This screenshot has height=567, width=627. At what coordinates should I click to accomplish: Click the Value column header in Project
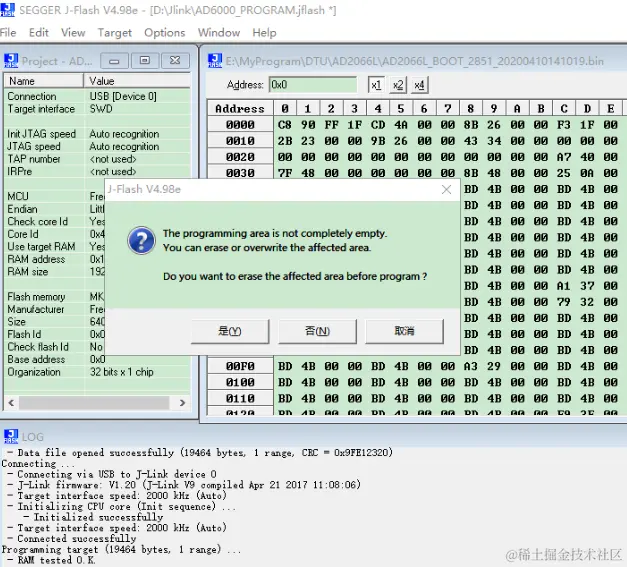[137, 81]
